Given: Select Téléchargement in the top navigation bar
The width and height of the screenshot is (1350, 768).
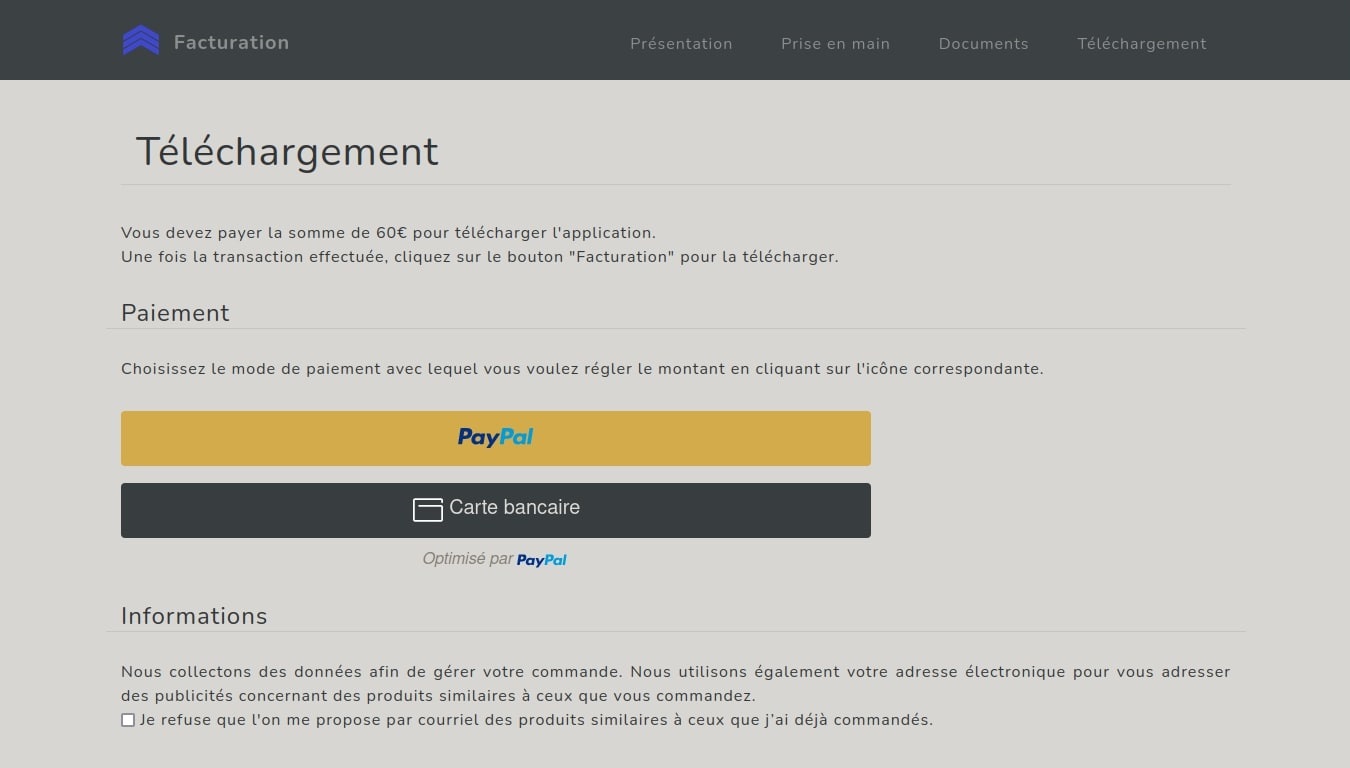Looking at the screenshot, I should (1141, 44).
